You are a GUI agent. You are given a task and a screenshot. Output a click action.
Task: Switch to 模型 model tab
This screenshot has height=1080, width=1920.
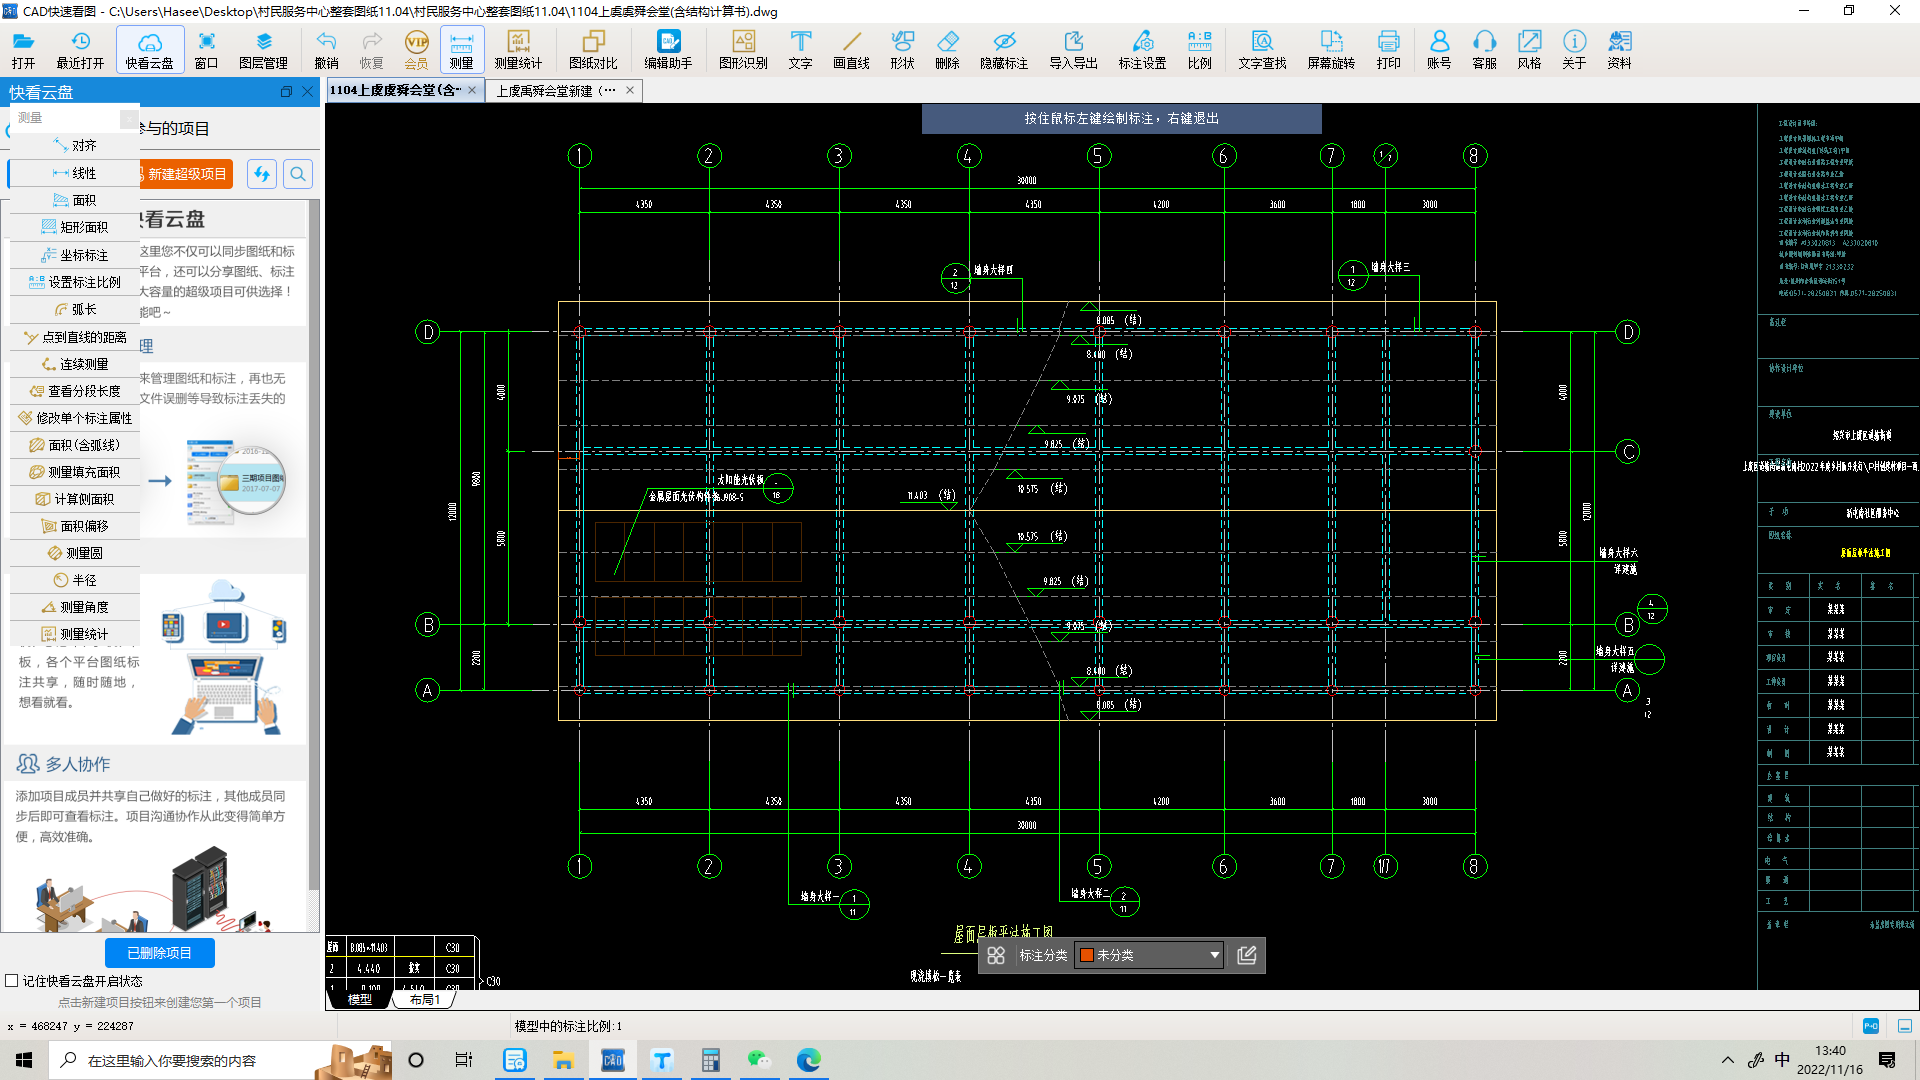click(x=359, y=999)
